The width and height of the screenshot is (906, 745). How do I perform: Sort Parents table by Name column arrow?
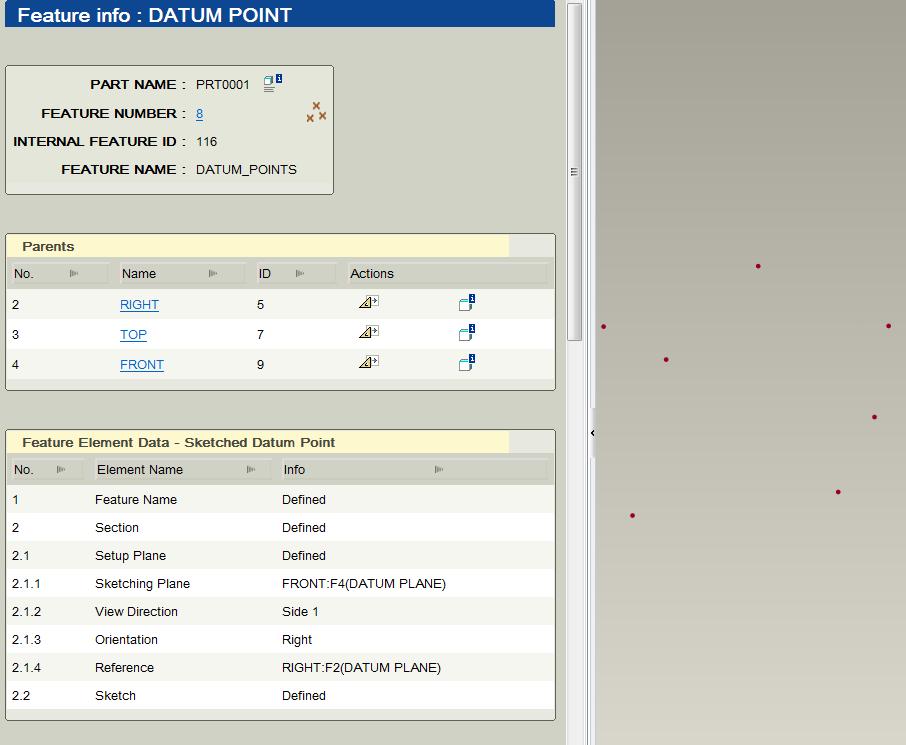pos(213,273)
